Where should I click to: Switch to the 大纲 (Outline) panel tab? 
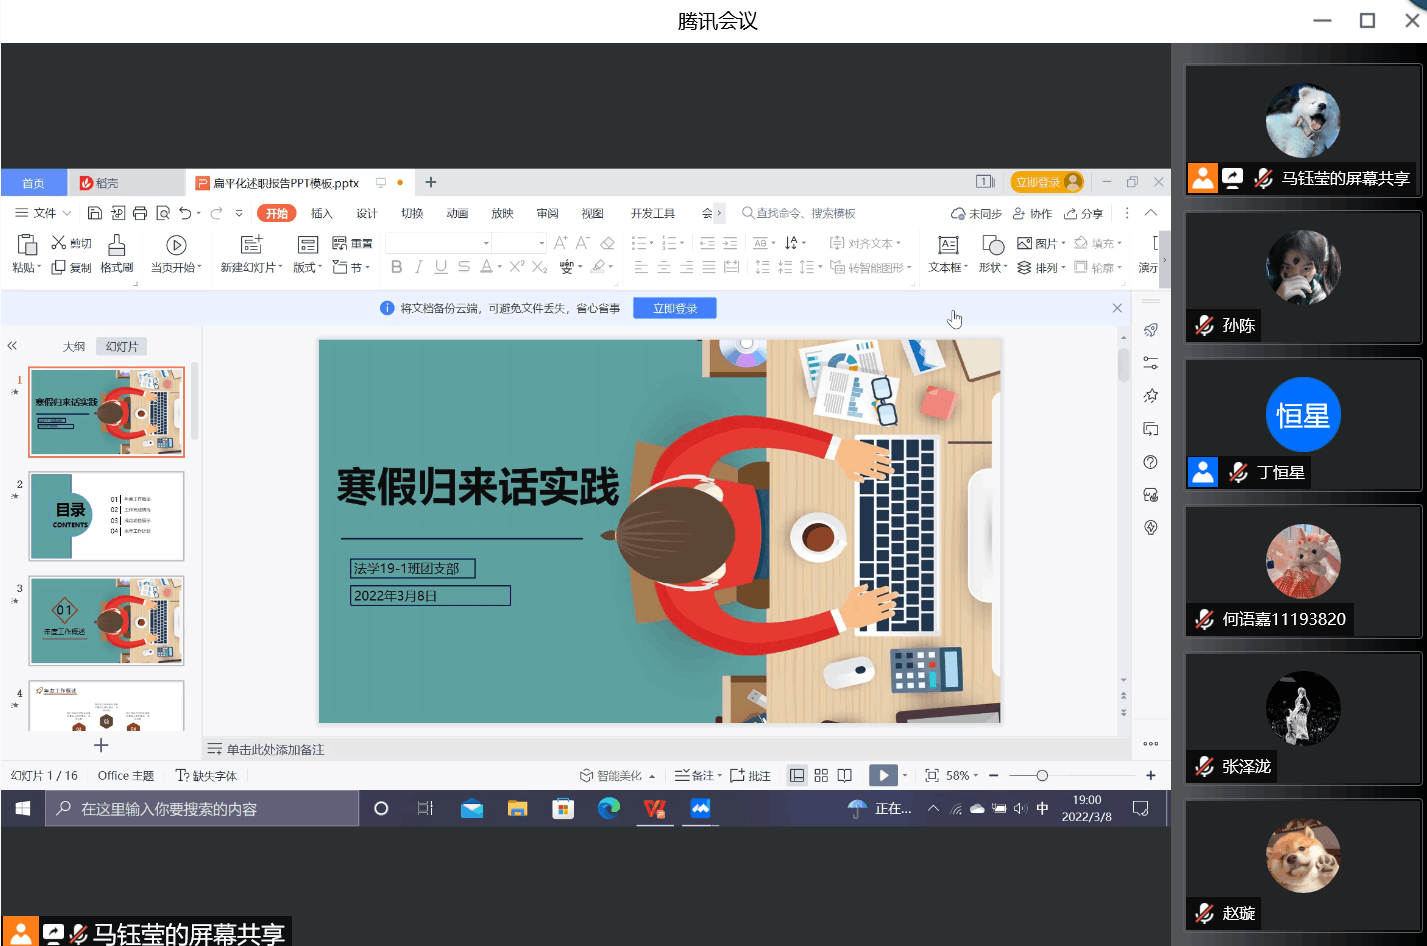pyautogui.click(x=74, y=347)
